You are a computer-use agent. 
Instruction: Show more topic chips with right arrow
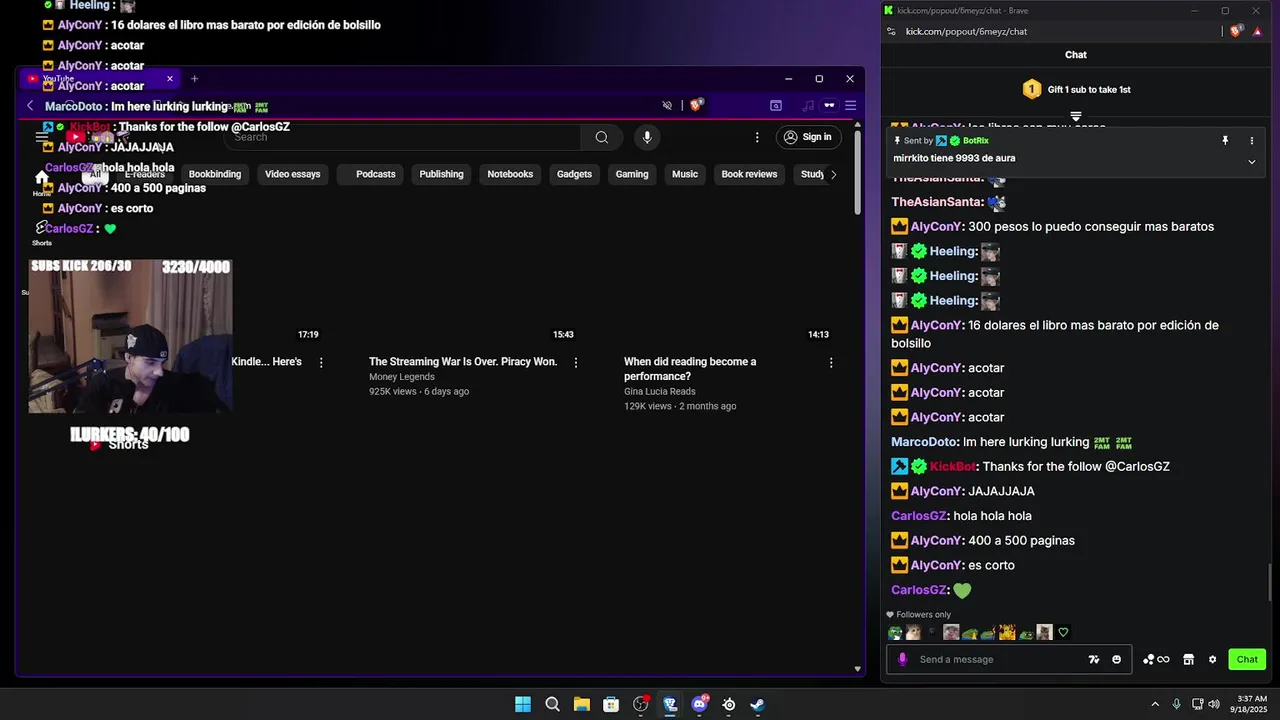click(834, 174)
